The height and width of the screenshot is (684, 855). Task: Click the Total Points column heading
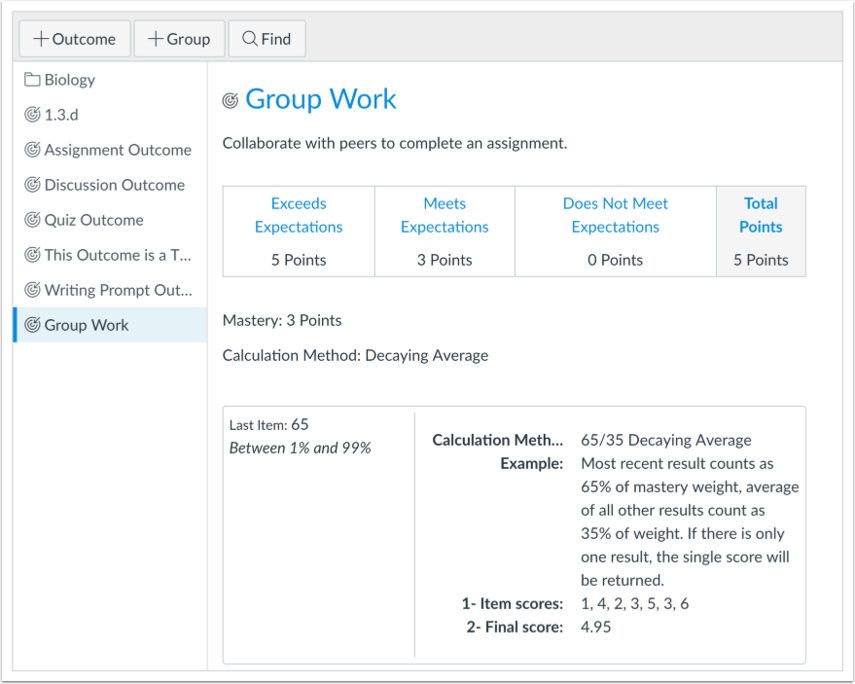coord(761,215)
